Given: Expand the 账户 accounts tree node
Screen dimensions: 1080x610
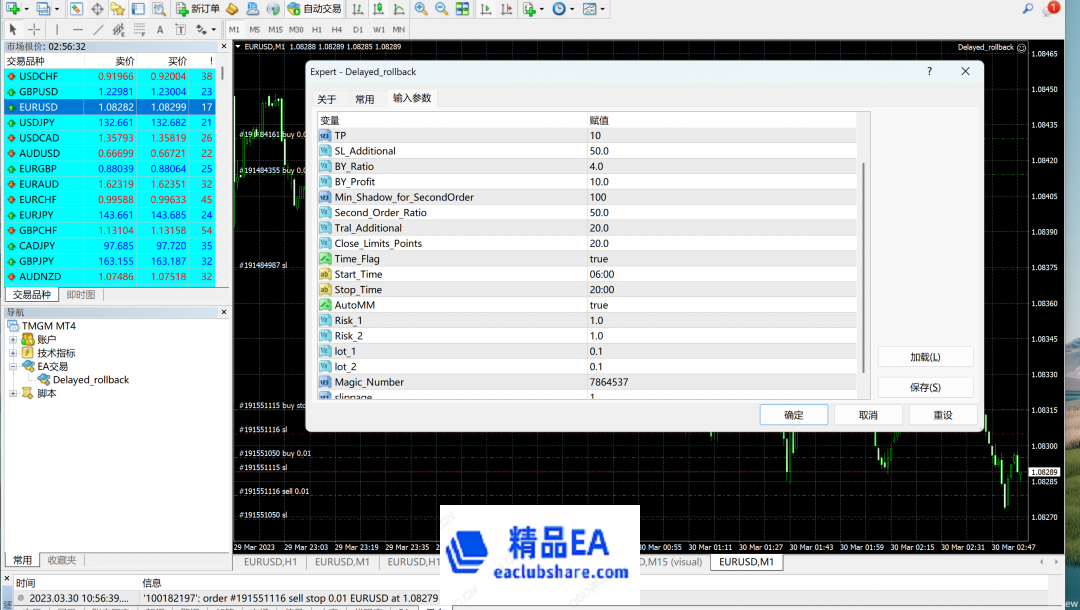Looking at the screenshot, I should tap(13, 340).
